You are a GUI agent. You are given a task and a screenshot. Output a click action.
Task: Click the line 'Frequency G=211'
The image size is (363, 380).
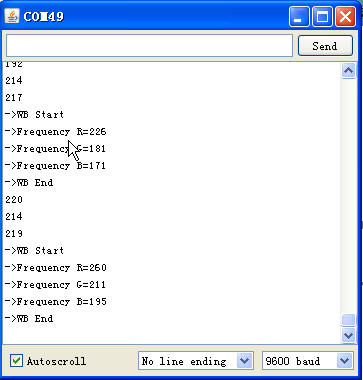tap(55, 285)
